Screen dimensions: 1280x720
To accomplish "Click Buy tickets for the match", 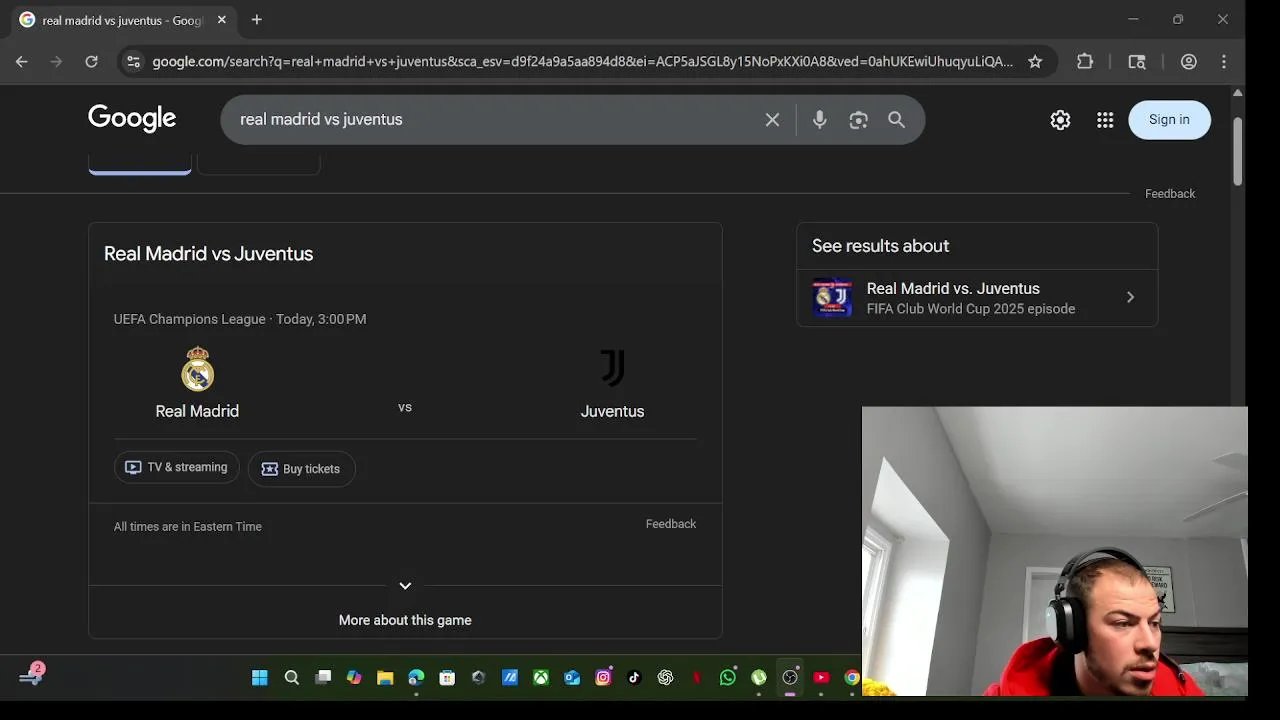I will [301, 469].
